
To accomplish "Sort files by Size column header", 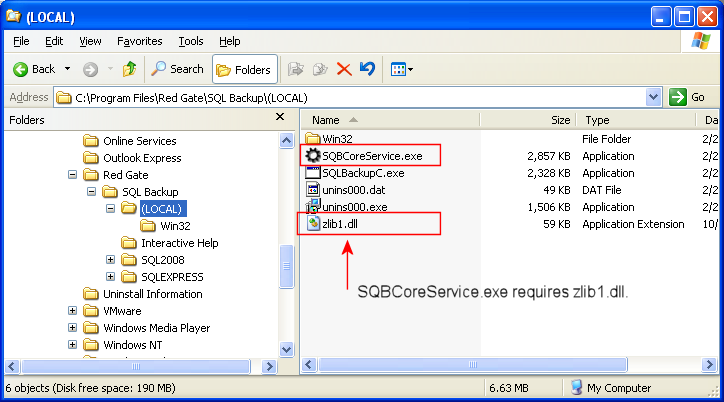I will click(528, 120).
